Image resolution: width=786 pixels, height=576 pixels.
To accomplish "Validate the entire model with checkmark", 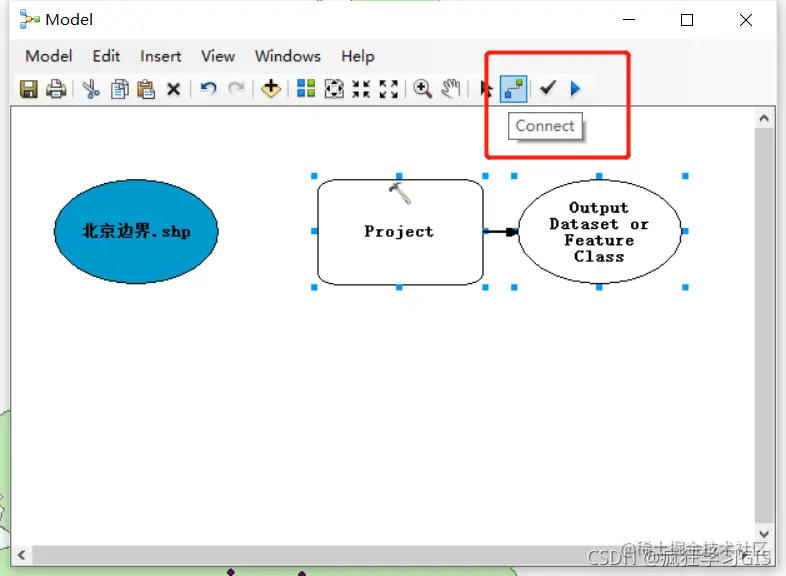I will pyautogui.click(x=547, y=88).
